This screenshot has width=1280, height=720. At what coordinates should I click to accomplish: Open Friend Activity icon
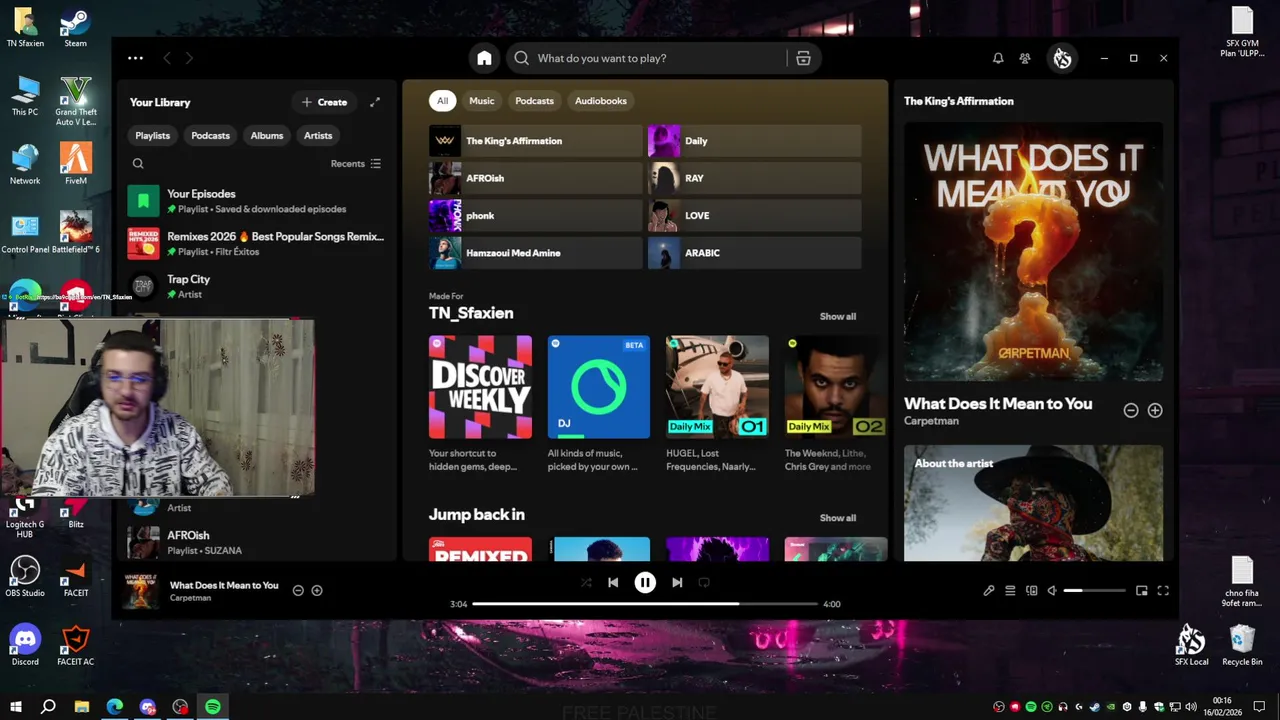(1025, 58)
